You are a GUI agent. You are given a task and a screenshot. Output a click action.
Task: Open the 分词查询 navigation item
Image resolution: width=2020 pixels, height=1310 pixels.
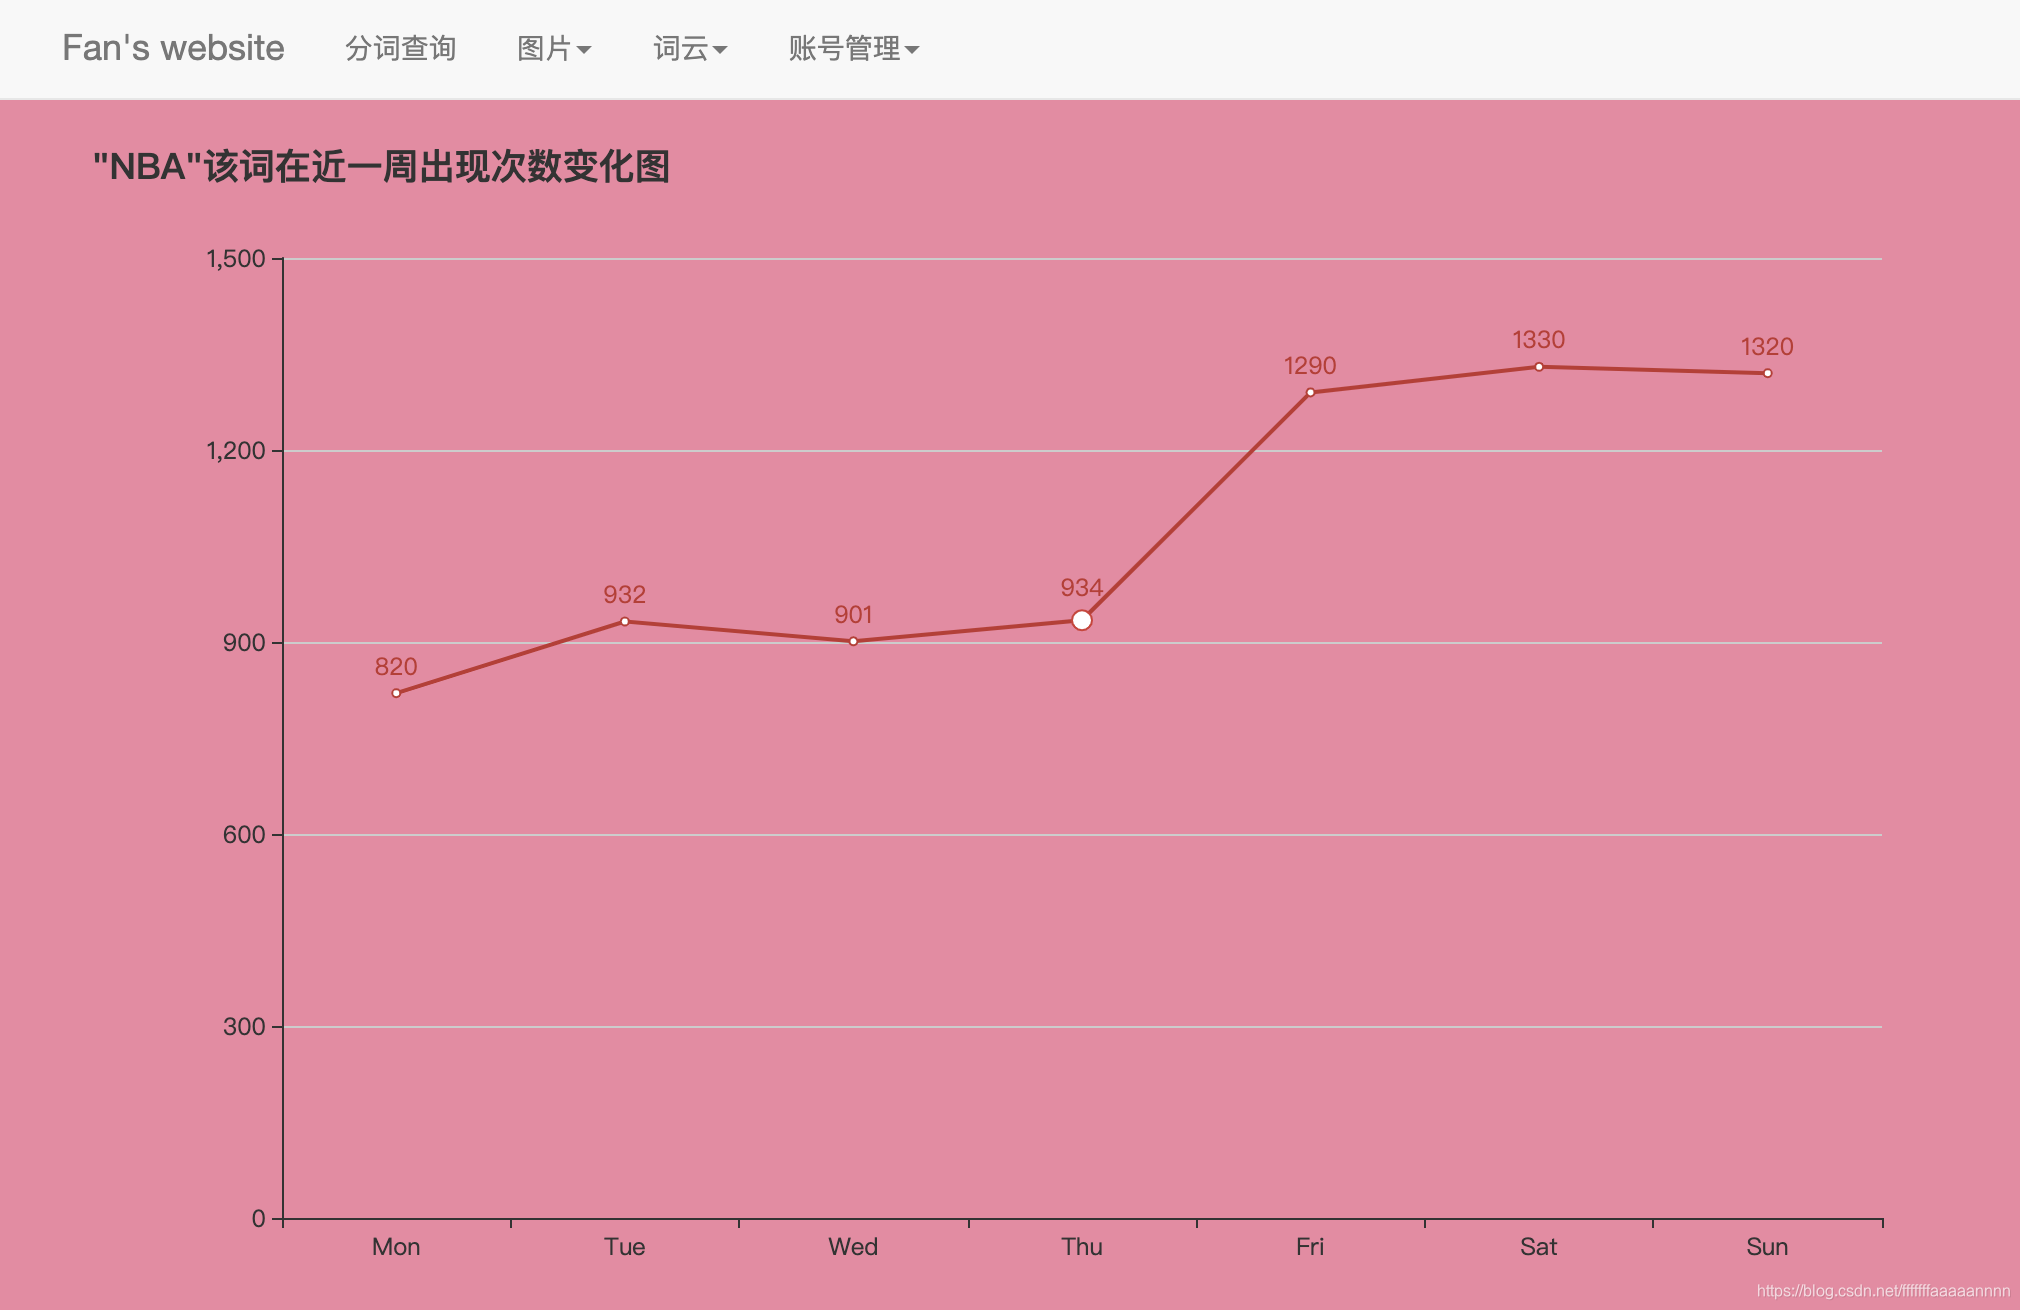(400, 48)
